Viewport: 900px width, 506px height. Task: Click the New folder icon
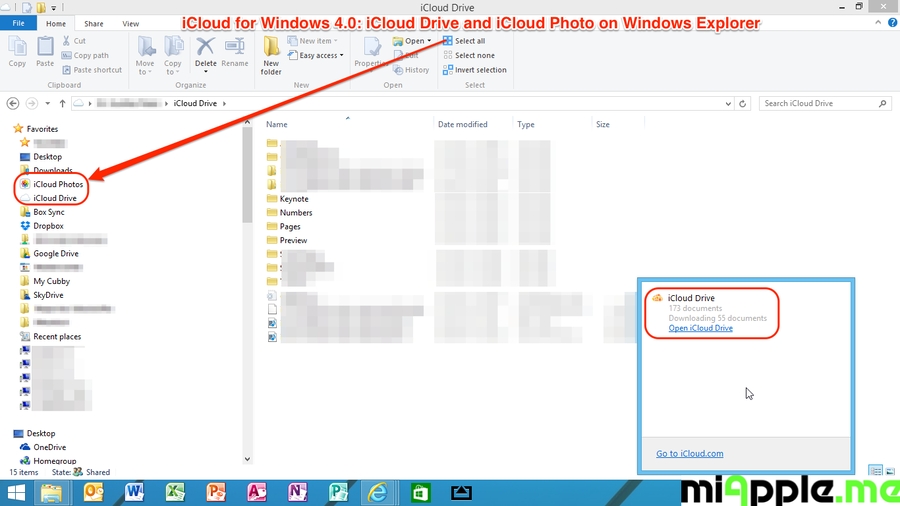click(x=271, y=54)
